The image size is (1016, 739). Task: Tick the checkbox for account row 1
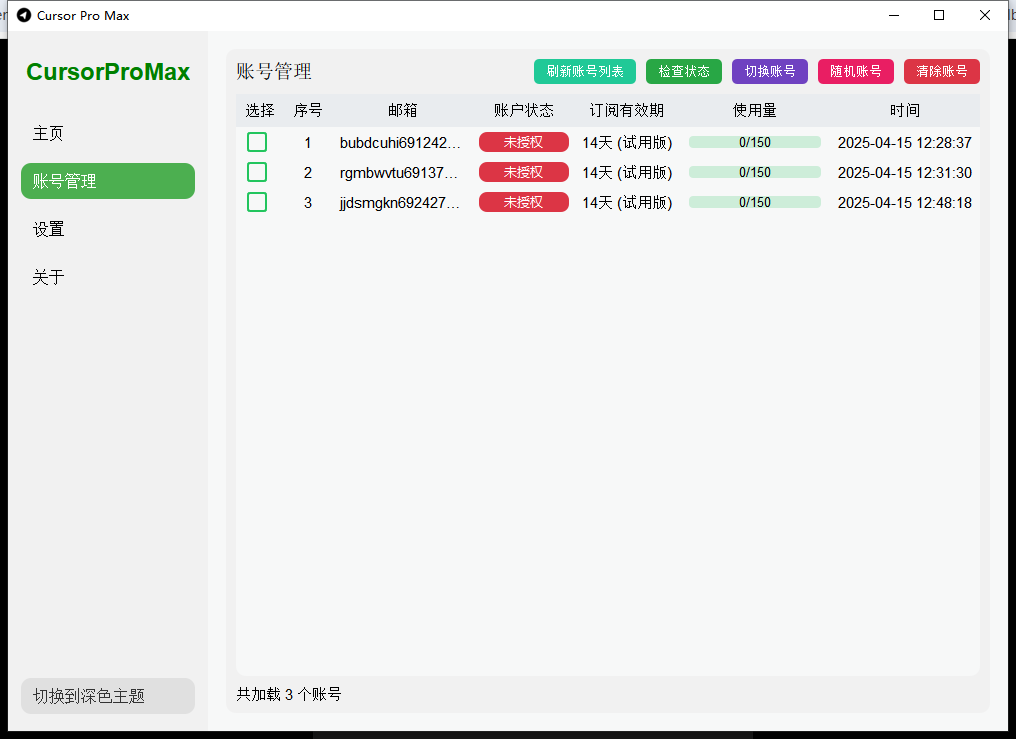click(x=257, y=142)
